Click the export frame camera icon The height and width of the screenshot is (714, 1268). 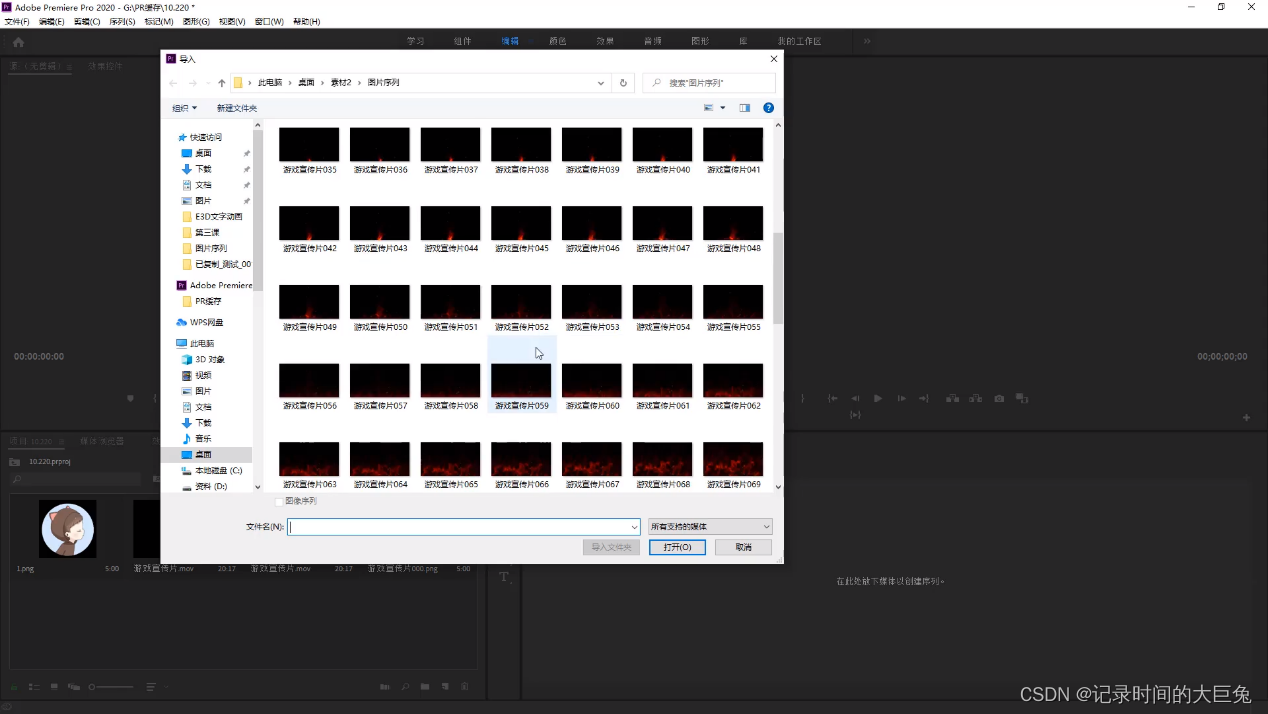[x=999, y=398]
